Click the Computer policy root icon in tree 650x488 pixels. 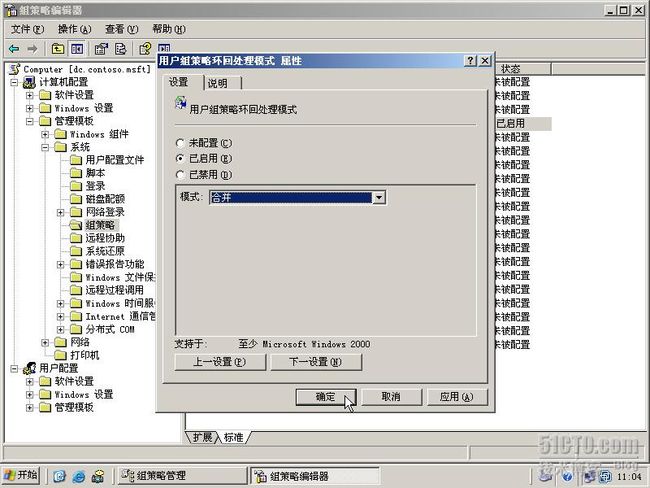pos(15,69)
